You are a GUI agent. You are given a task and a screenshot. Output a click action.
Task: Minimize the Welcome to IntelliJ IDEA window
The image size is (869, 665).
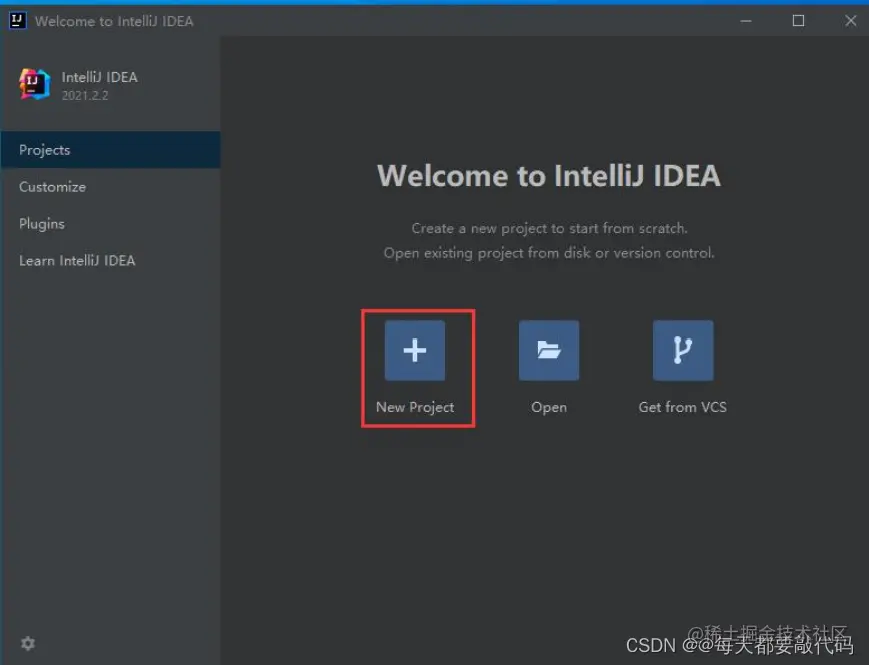pyautogui.click(x=746, y=21)
